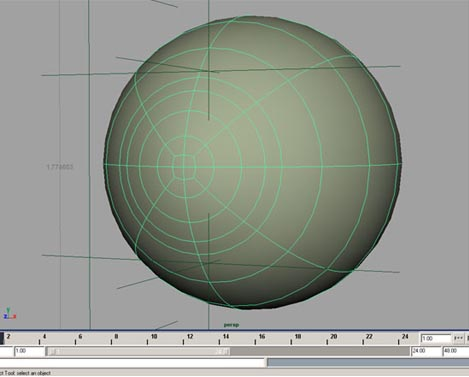Click the dark current-frame indicator on timeline
The image size is (469, 377).
2,338
